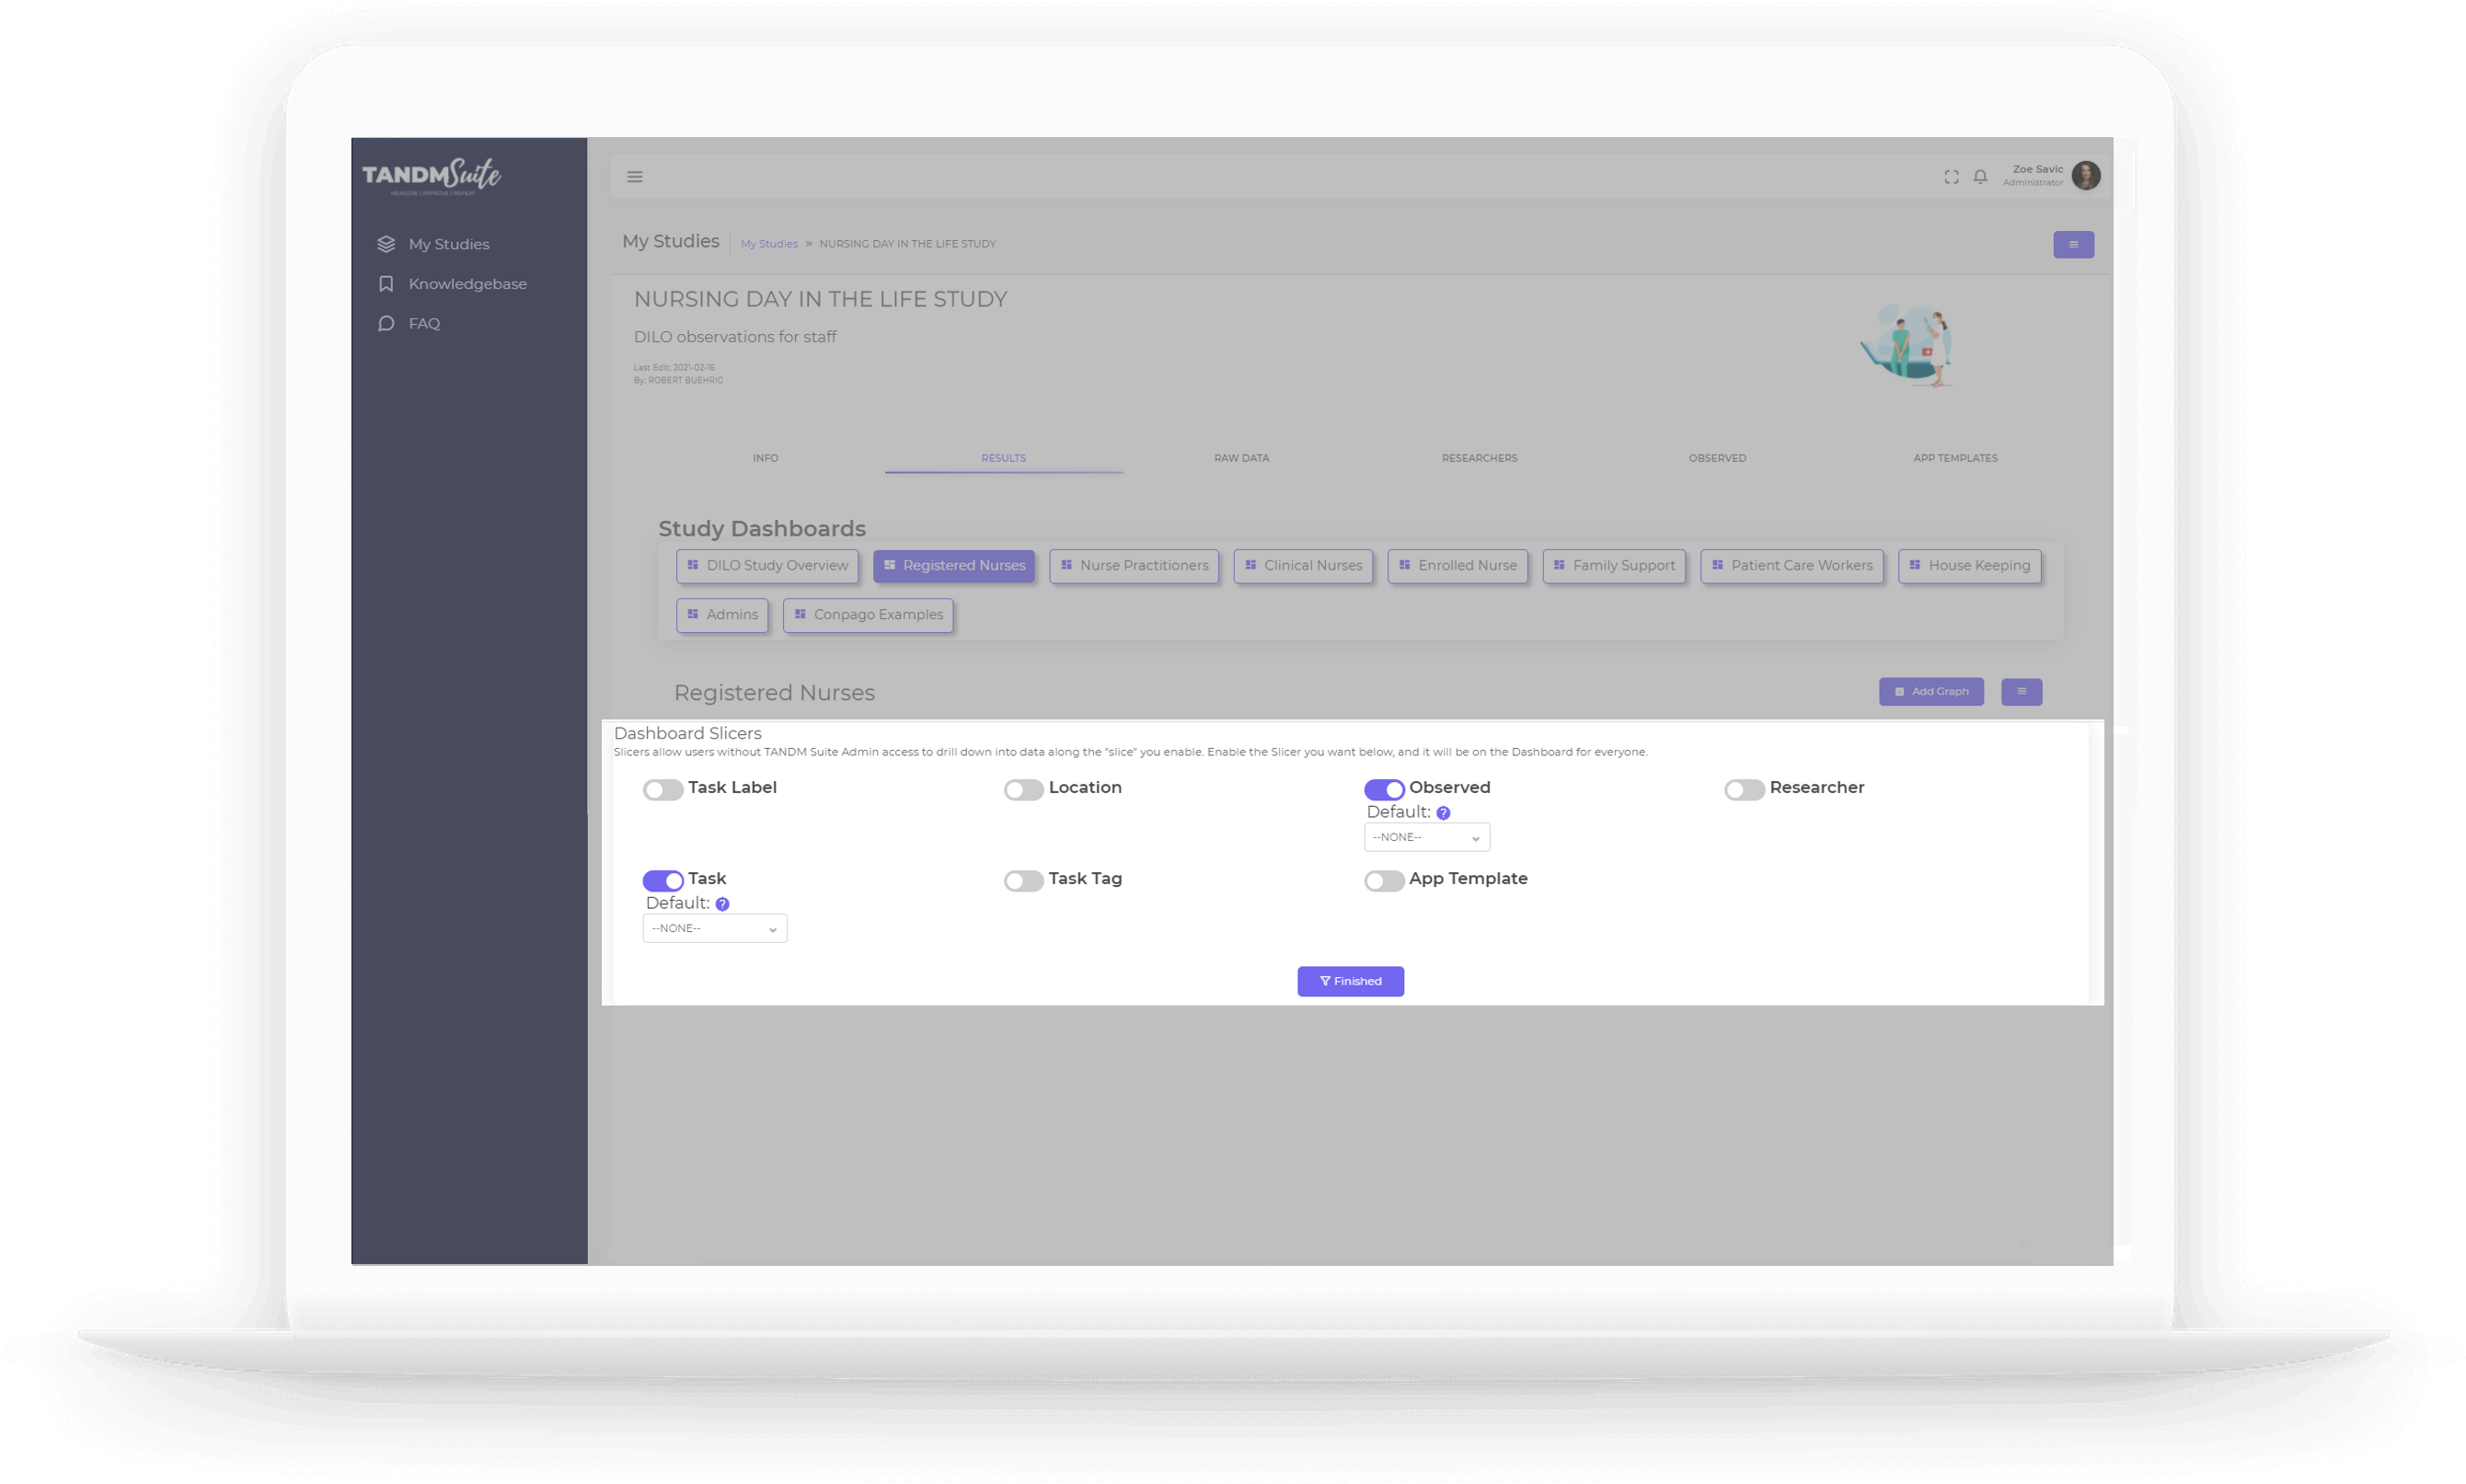
Task: Open the notifications bell
Action: (1980, 177)
